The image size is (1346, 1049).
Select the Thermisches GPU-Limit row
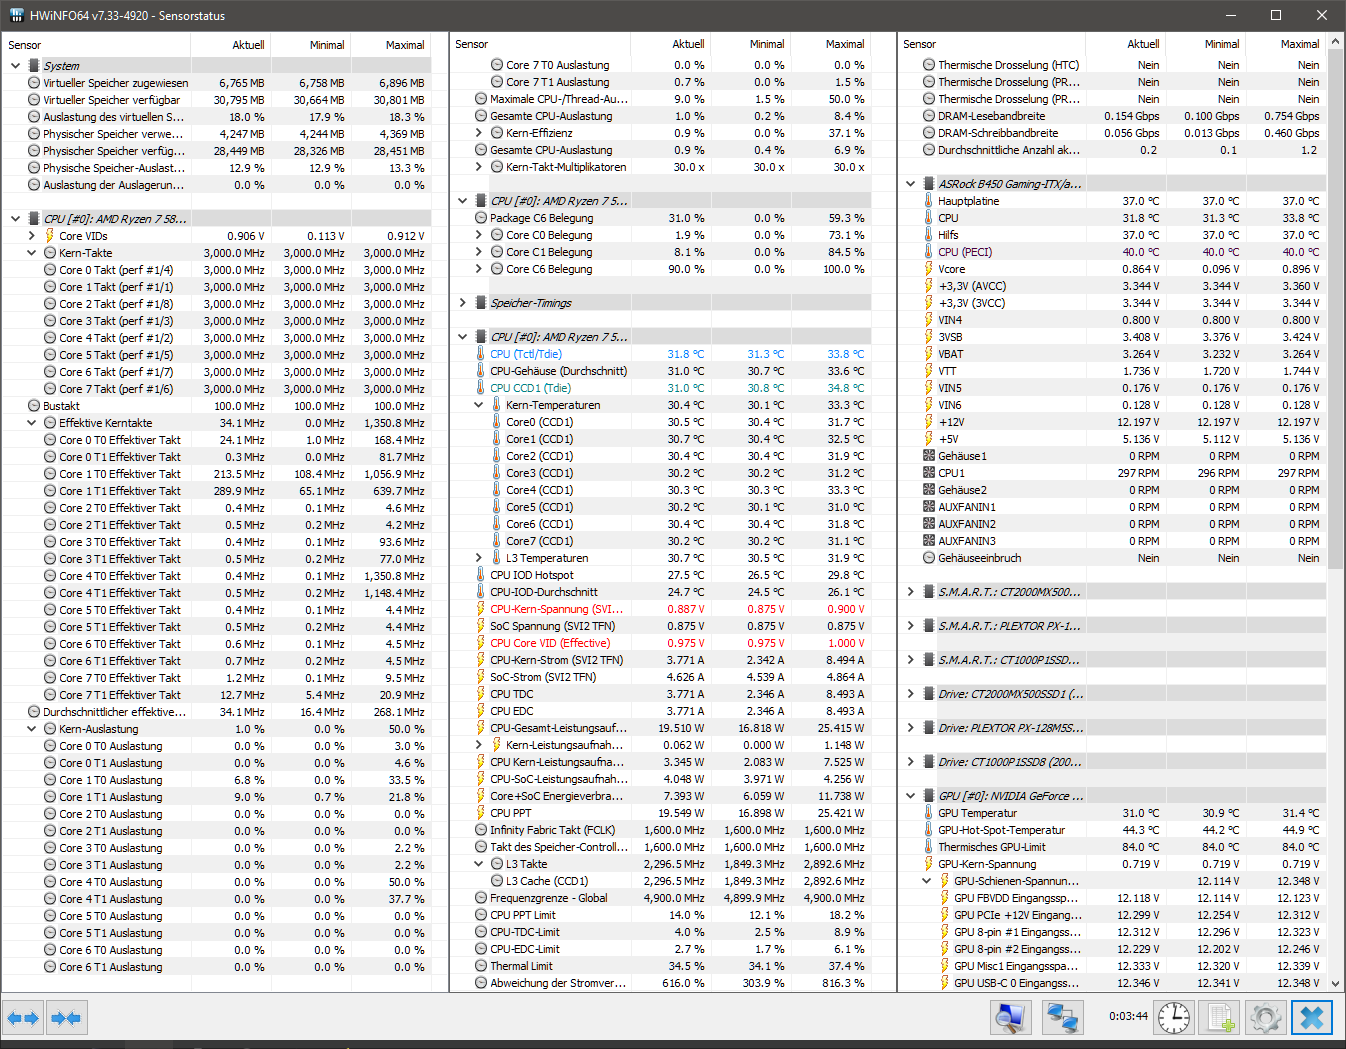pyautogui.click(x=1112, y=847)
